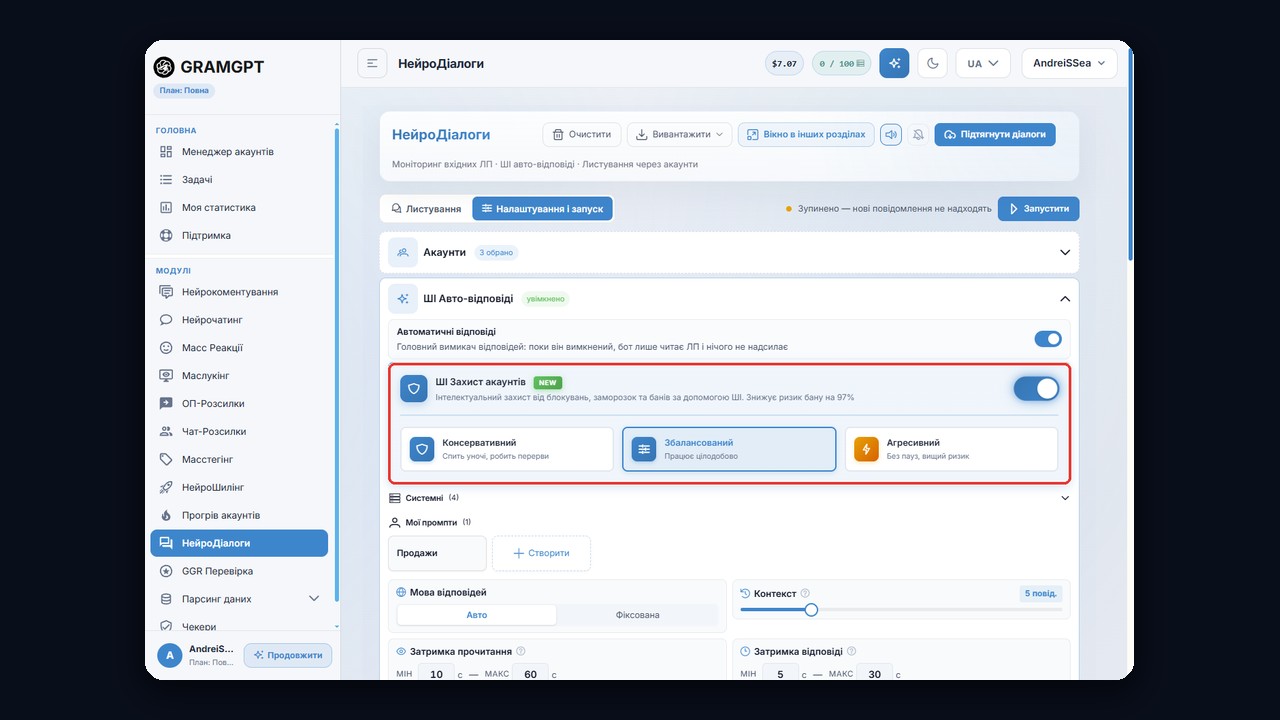Open Прогрів акаунтів module

point(240,516)
